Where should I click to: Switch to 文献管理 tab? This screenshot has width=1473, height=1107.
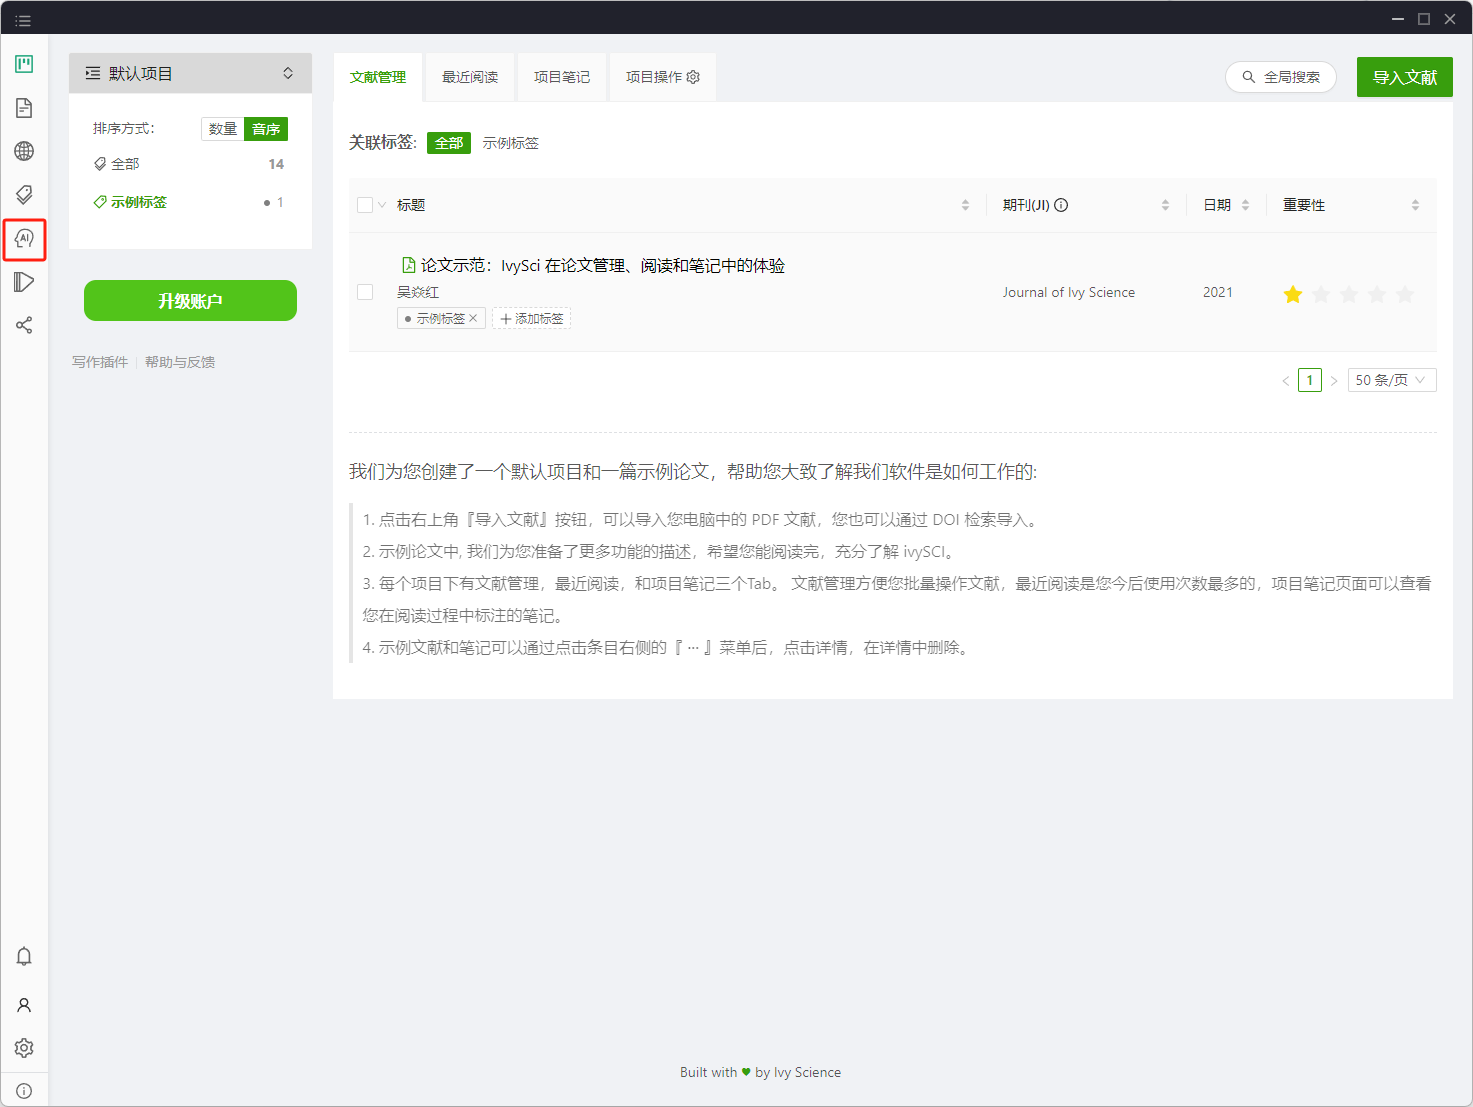pyautogui.click(x=378, y=77)
